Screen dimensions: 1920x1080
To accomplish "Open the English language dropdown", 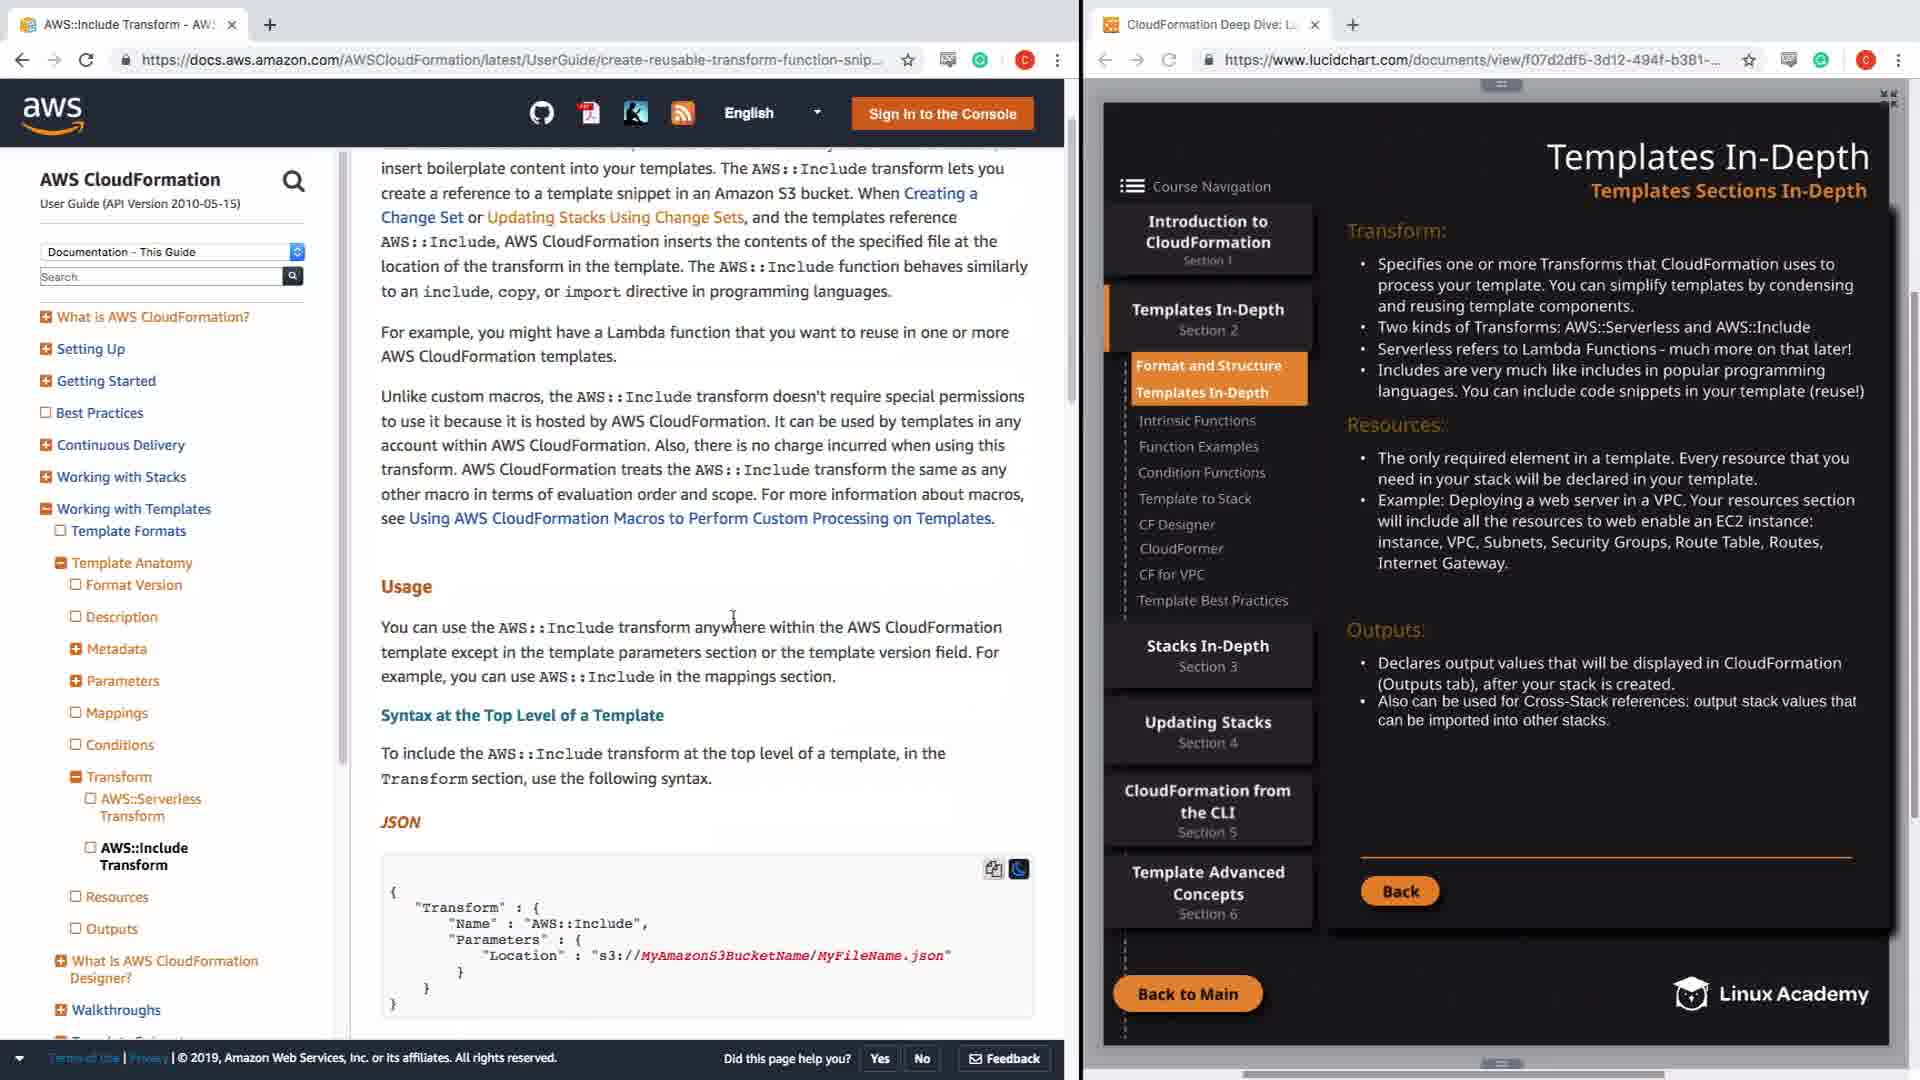I will pyautogui.click(x=772, y=113).
